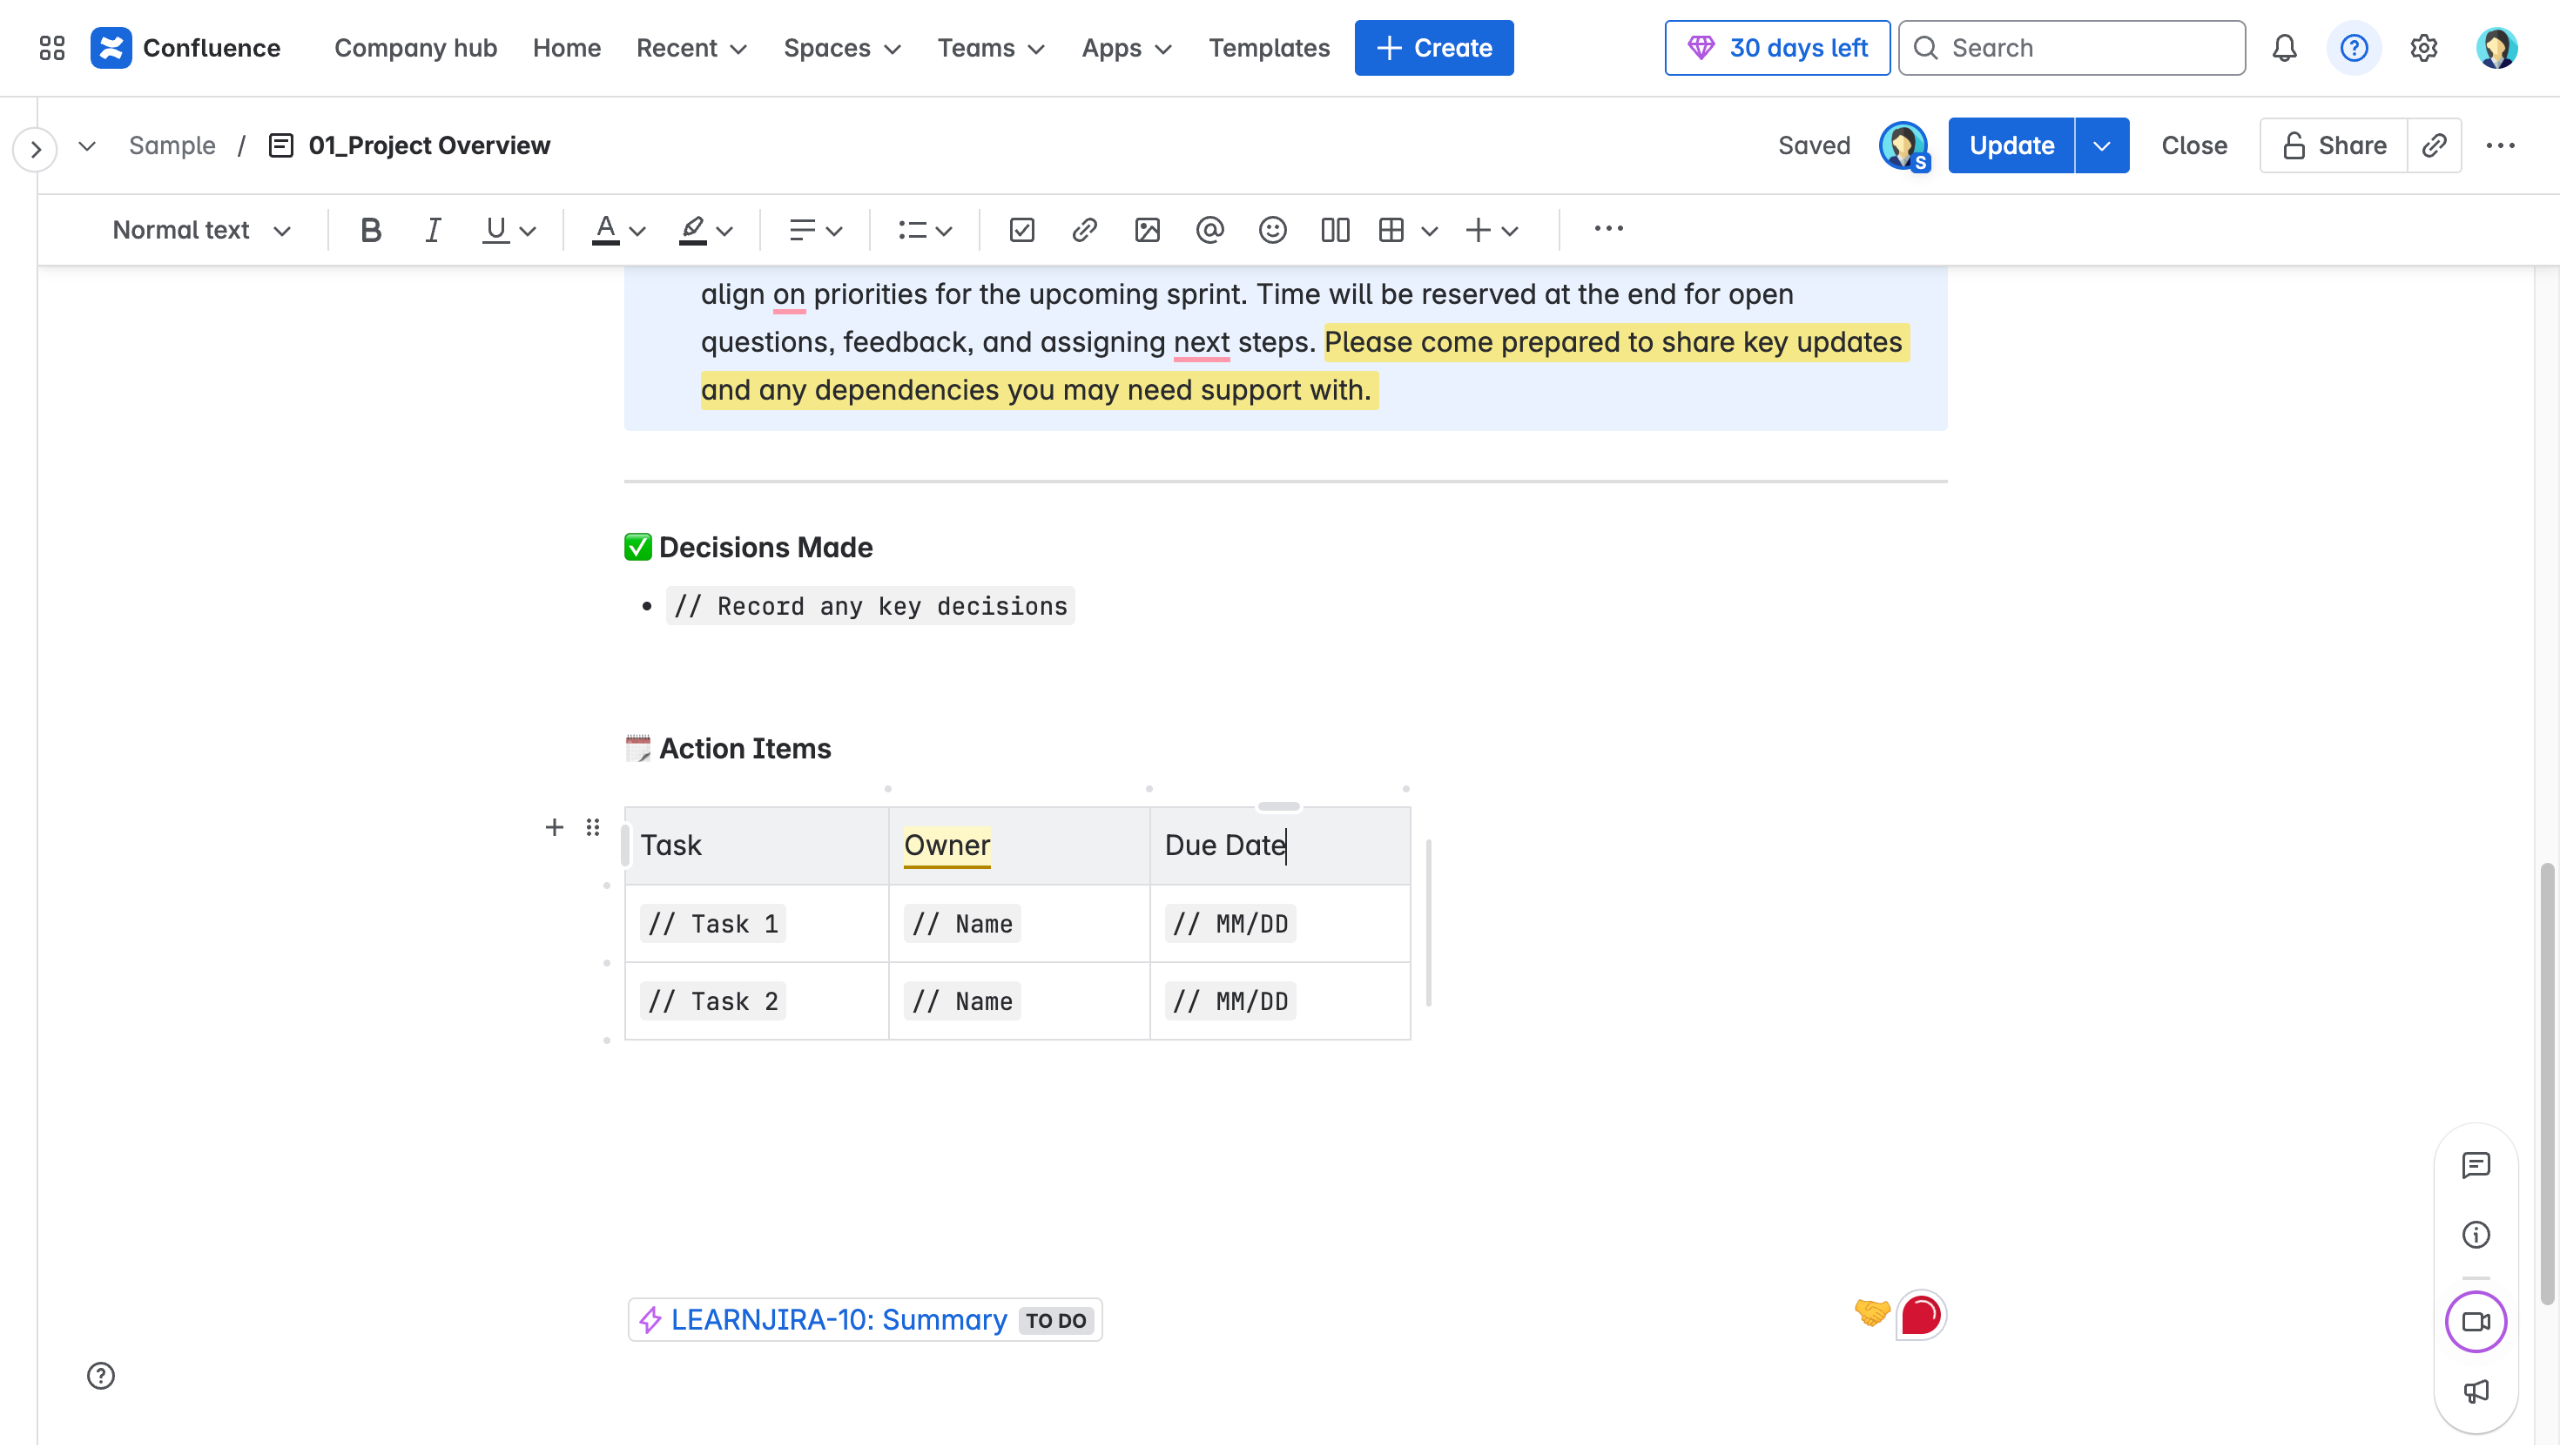The height and width of the screenshot is (1445, 2560).
Task: Go to Templates in top navigation
Action: tap(1269, 48)
